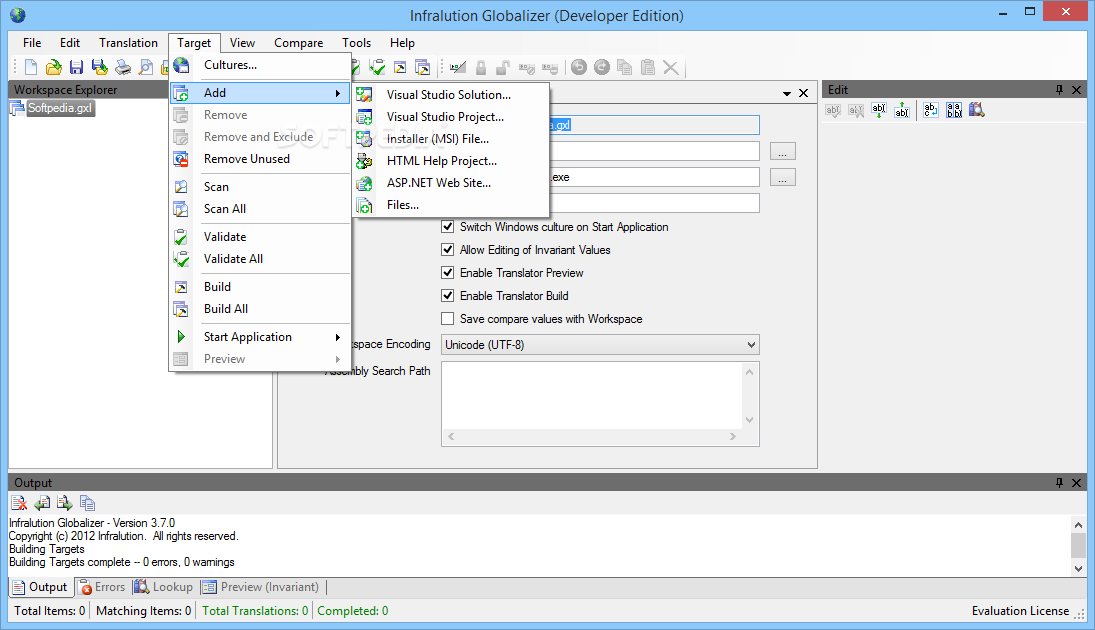This screenshot has width=1095, height=630.
Task: Choose Scan All menu item
Action: (260, 209)
